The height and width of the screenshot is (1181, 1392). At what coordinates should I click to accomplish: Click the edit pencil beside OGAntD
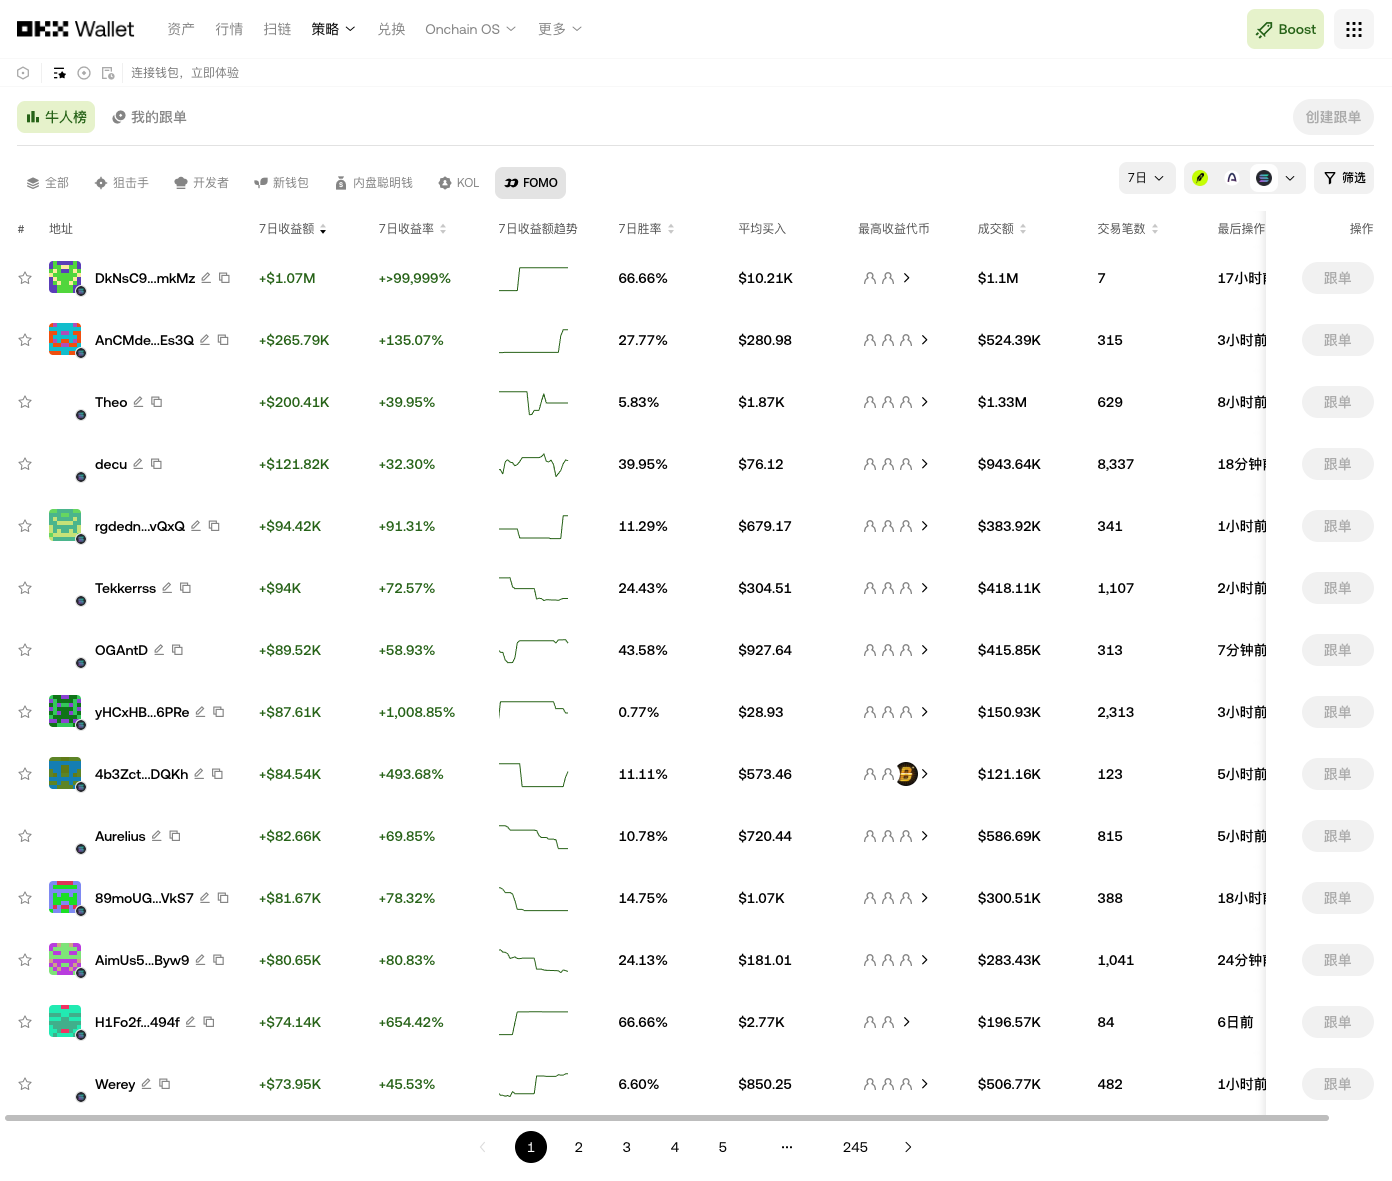point(159,650)
